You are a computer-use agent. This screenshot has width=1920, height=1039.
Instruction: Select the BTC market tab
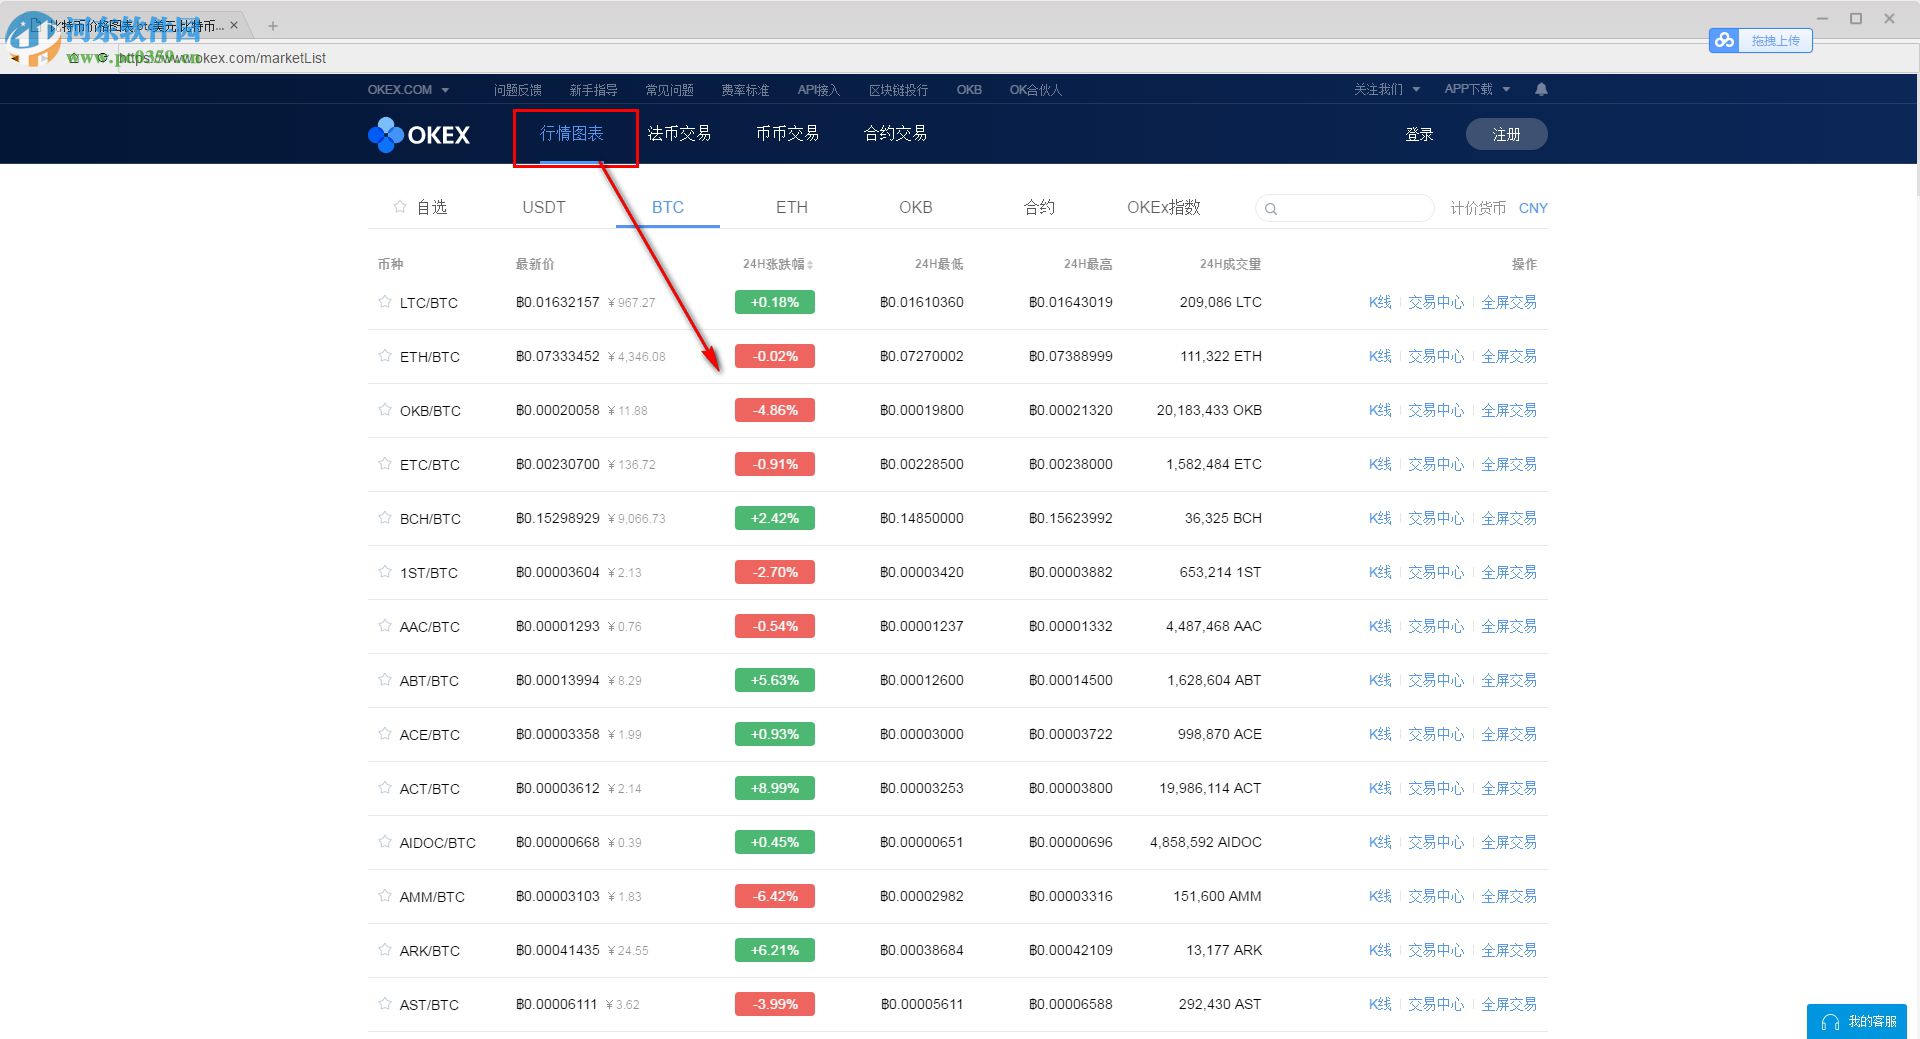(668, 208)
